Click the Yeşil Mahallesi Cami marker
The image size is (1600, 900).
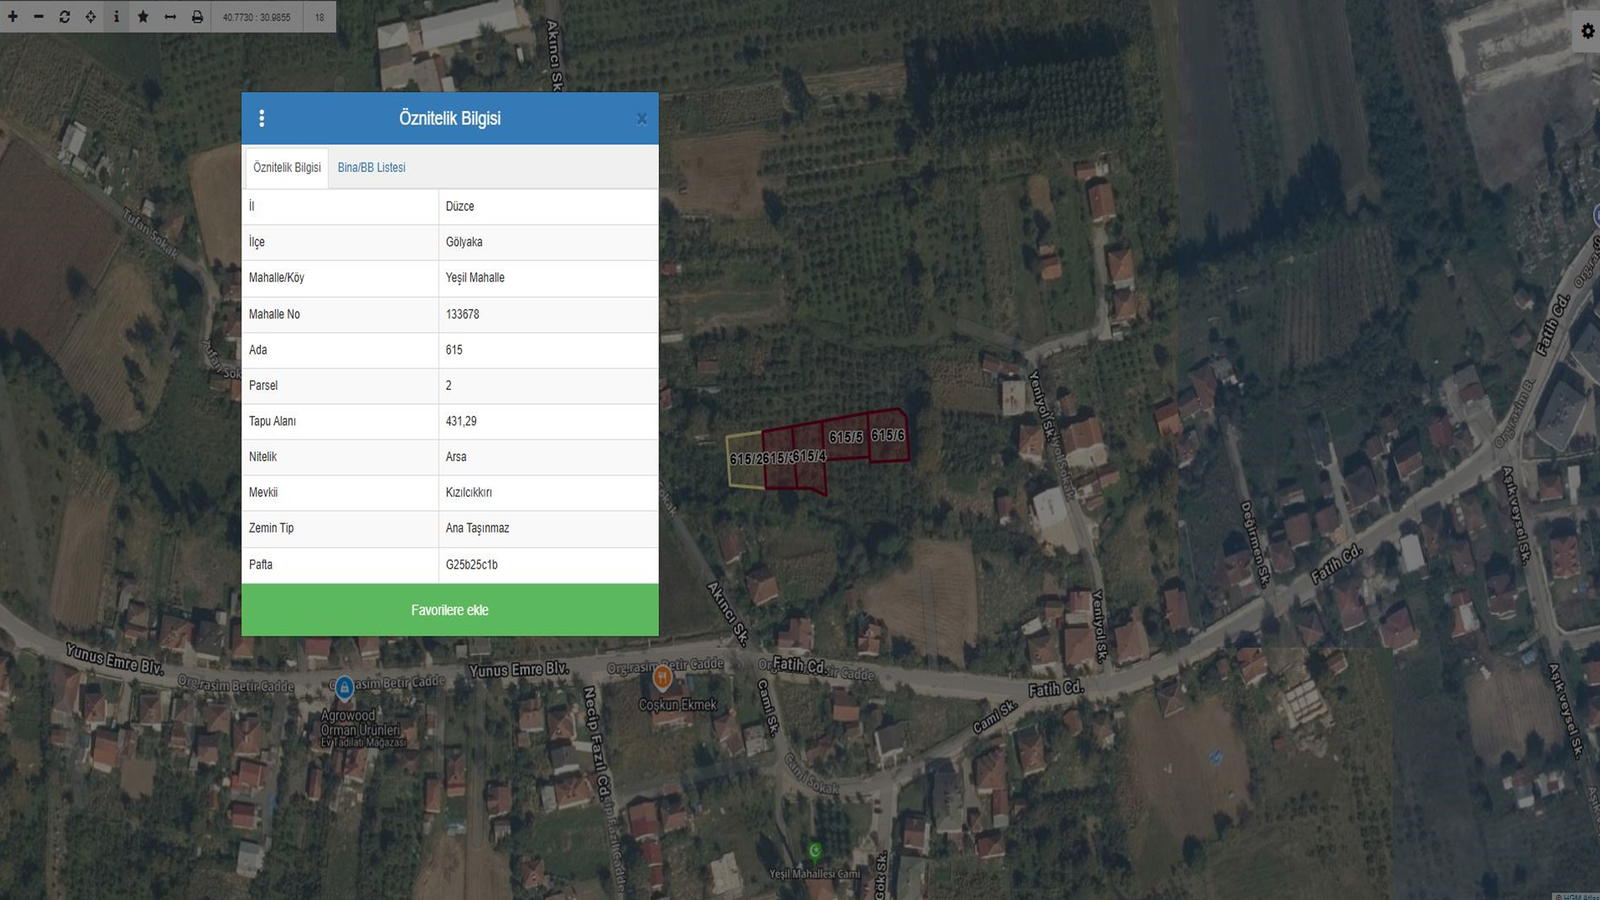tap(815, 851)
